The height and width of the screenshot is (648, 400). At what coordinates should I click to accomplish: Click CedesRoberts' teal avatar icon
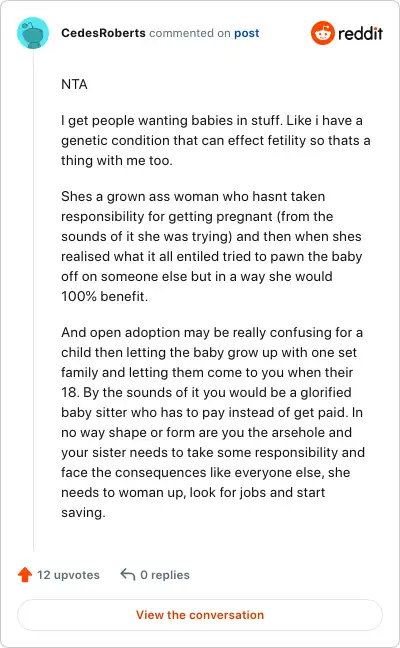point(33,33)
